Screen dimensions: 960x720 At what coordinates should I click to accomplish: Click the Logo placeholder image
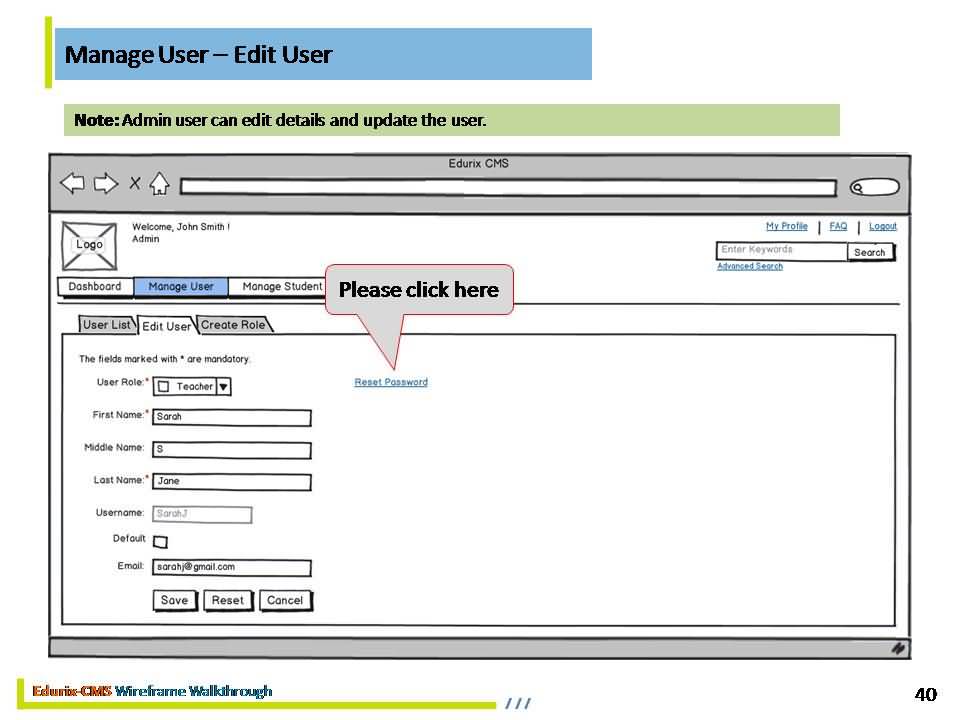click(89, 245)
